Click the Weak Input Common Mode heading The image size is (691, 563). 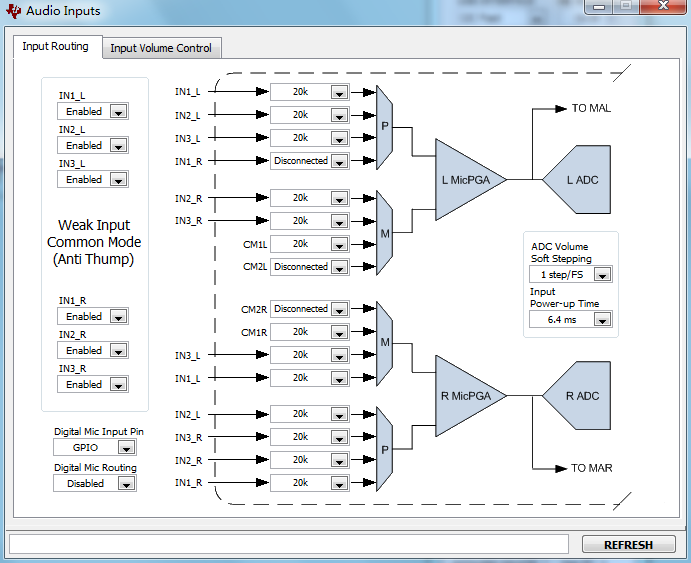click(94, 242)
